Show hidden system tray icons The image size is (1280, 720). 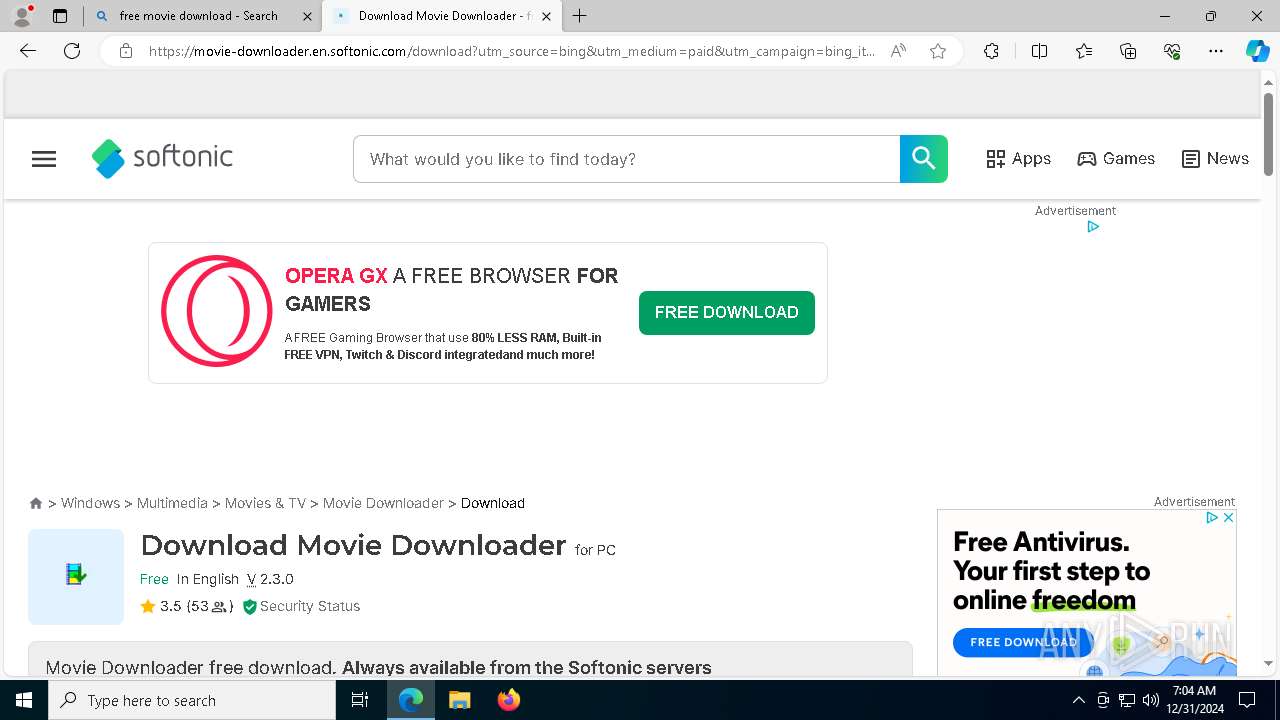[1079, 700]
